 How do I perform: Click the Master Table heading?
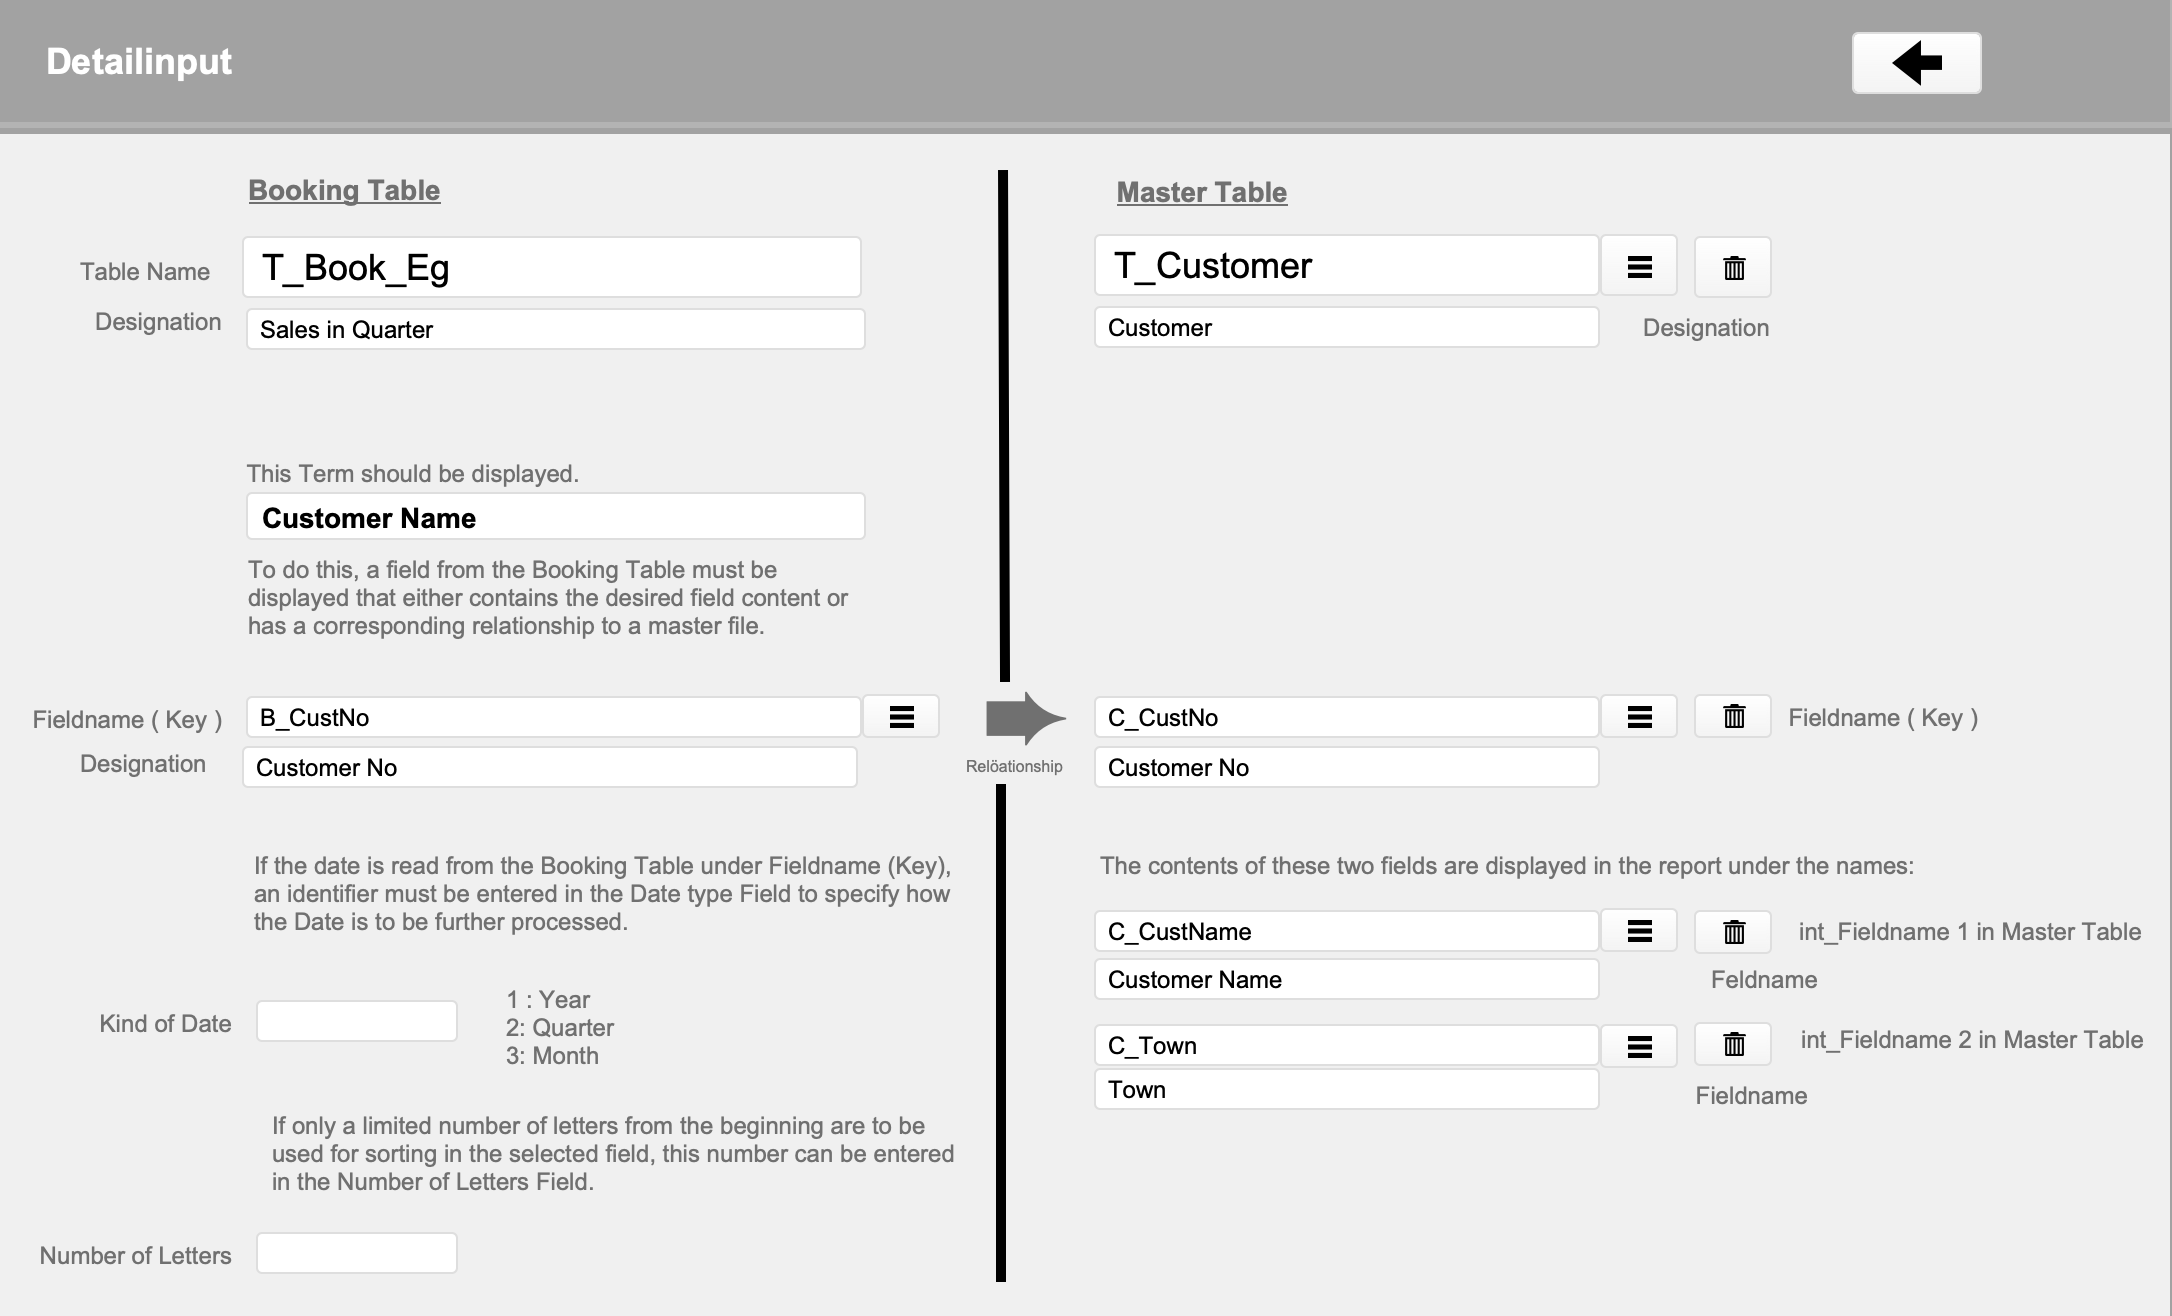coord(1201,192)
